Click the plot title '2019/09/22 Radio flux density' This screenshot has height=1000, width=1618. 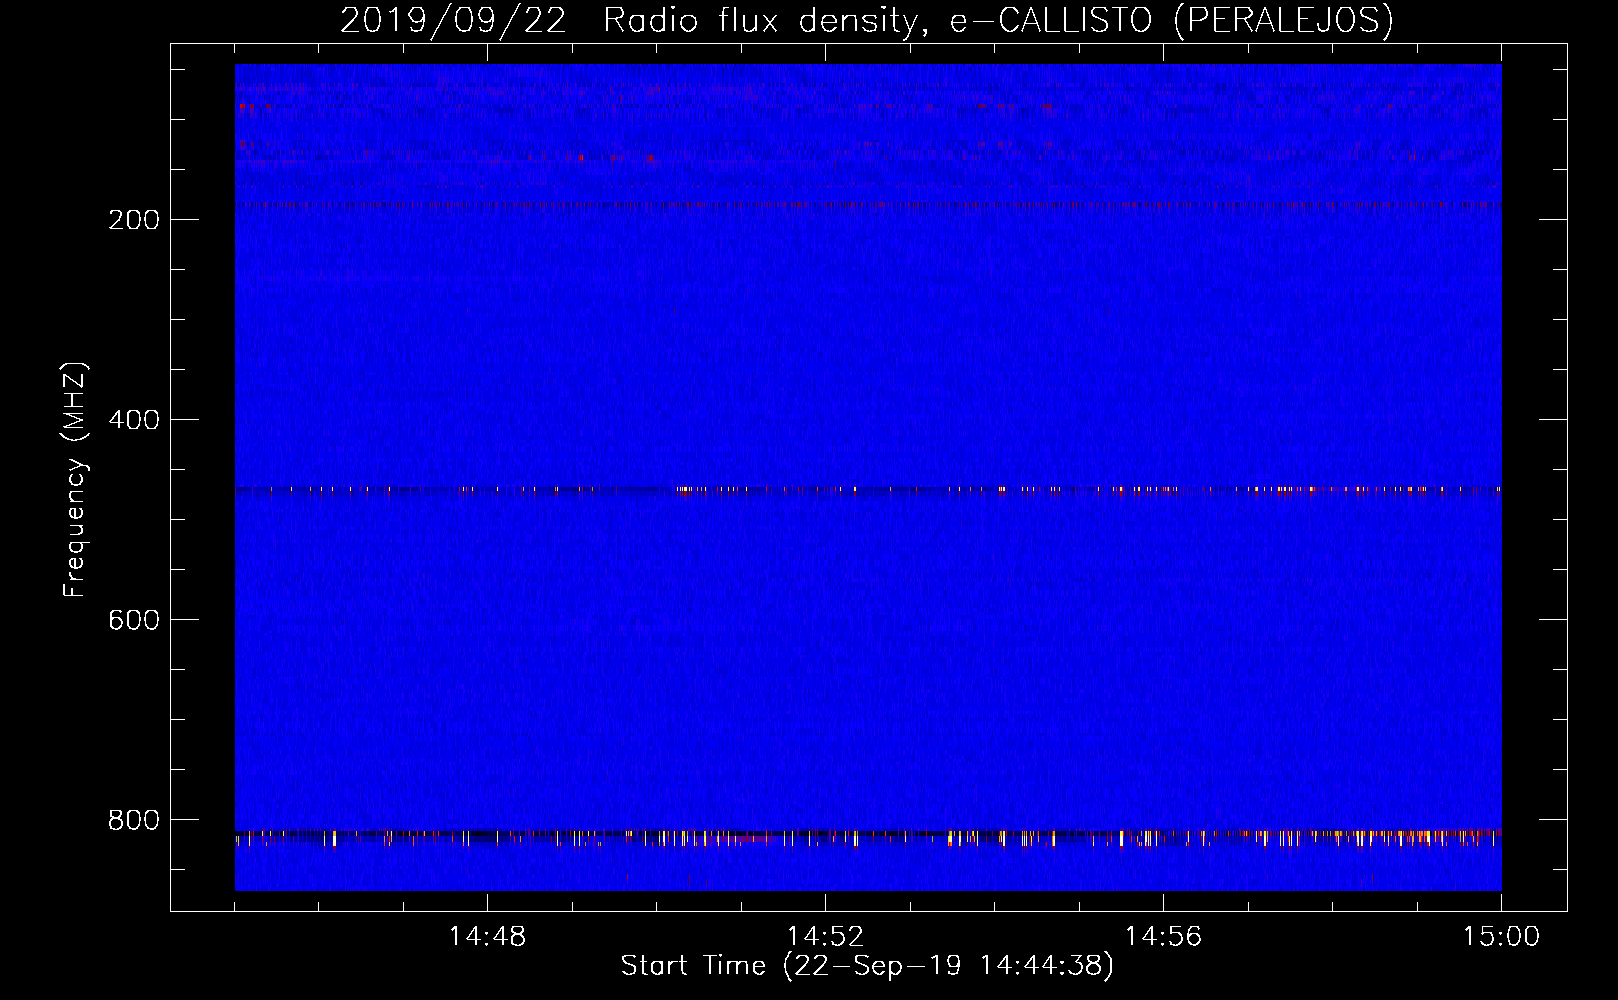tap(866, 20)
